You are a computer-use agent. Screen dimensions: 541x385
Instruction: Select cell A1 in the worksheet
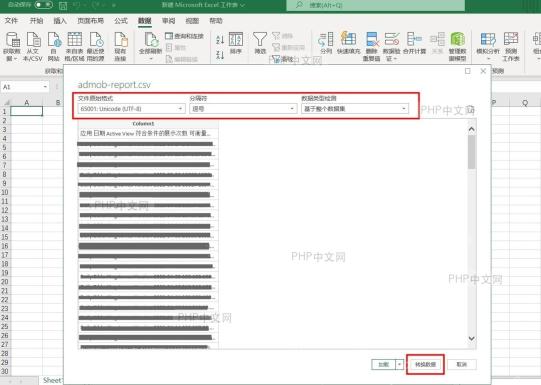click(27, 111)
